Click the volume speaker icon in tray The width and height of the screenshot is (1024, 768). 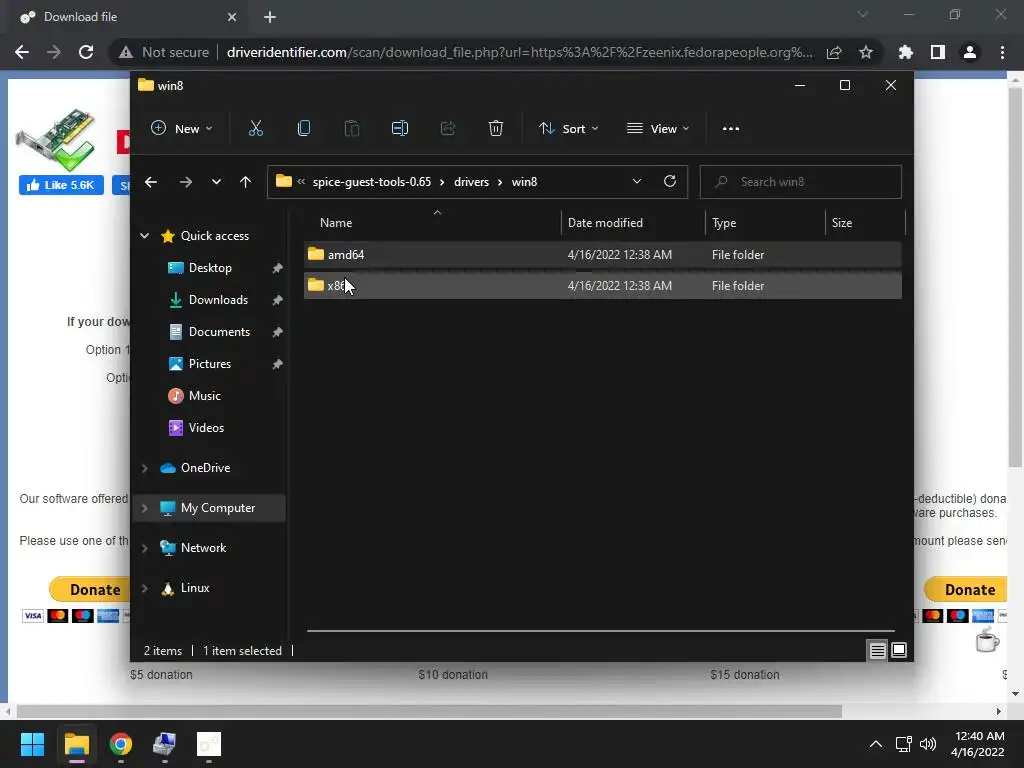[x=927, y=744]
